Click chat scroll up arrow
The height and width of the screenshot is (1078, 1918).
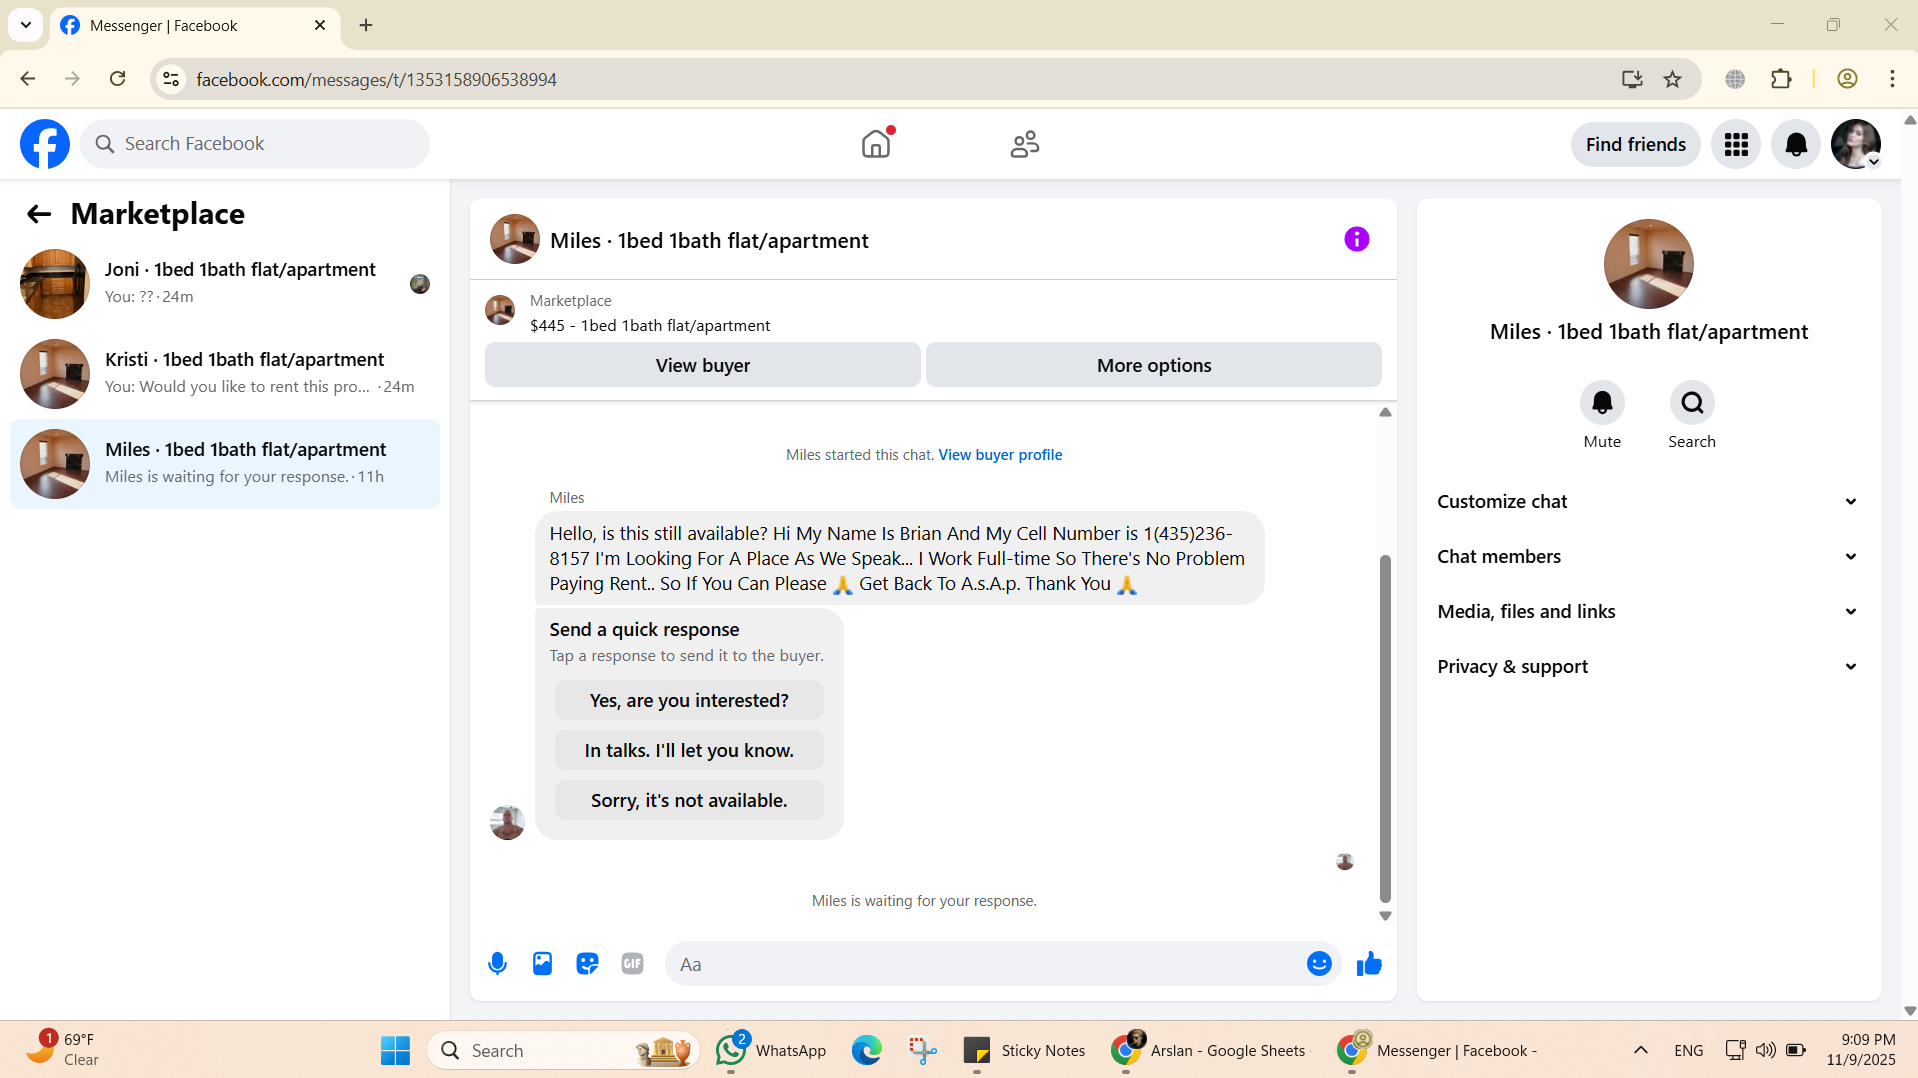tap(1385, 412)
